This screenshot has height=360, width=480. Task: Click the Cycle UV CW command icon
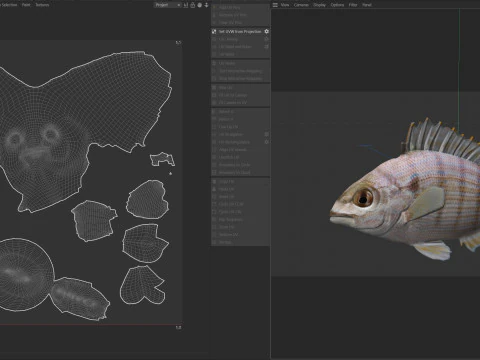(x=214, y=212)
